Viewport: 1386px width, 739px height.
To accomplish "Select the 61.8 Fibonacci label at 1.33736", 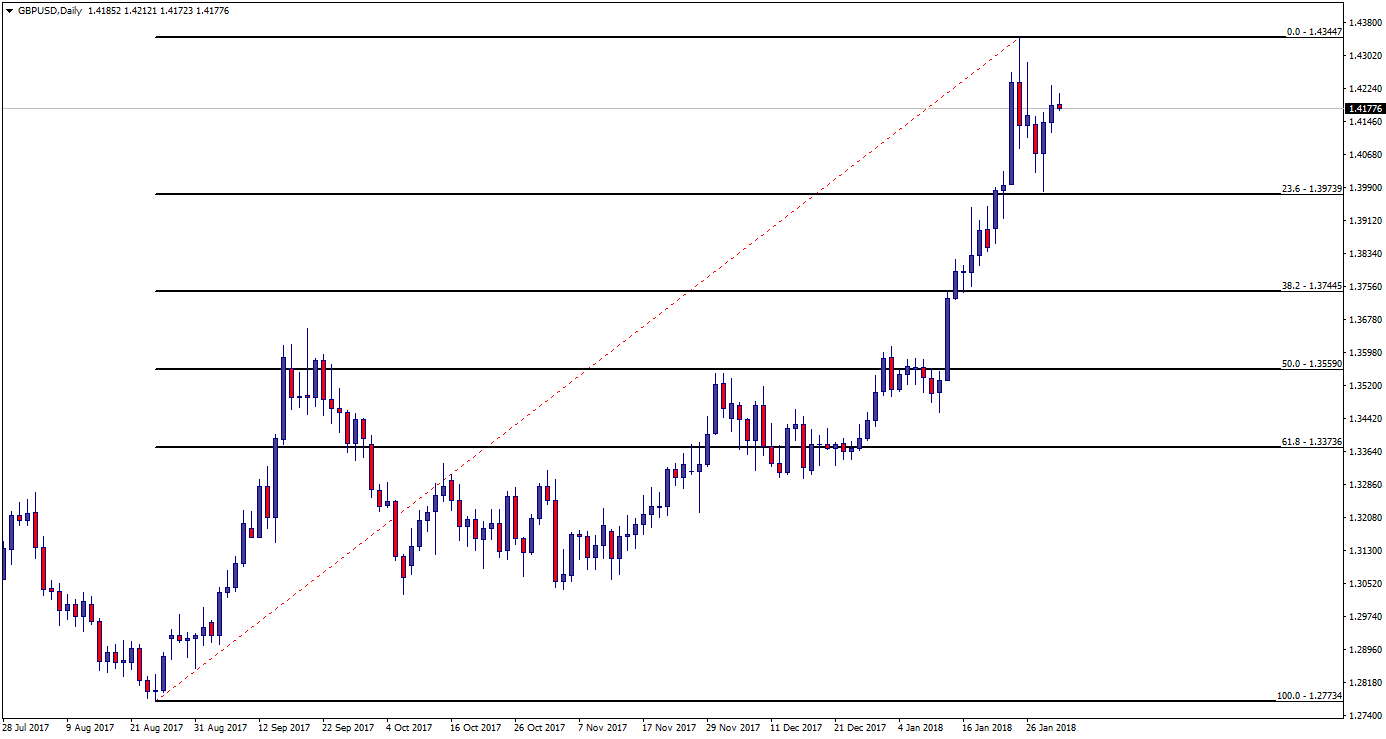I will click(1311, 441).
